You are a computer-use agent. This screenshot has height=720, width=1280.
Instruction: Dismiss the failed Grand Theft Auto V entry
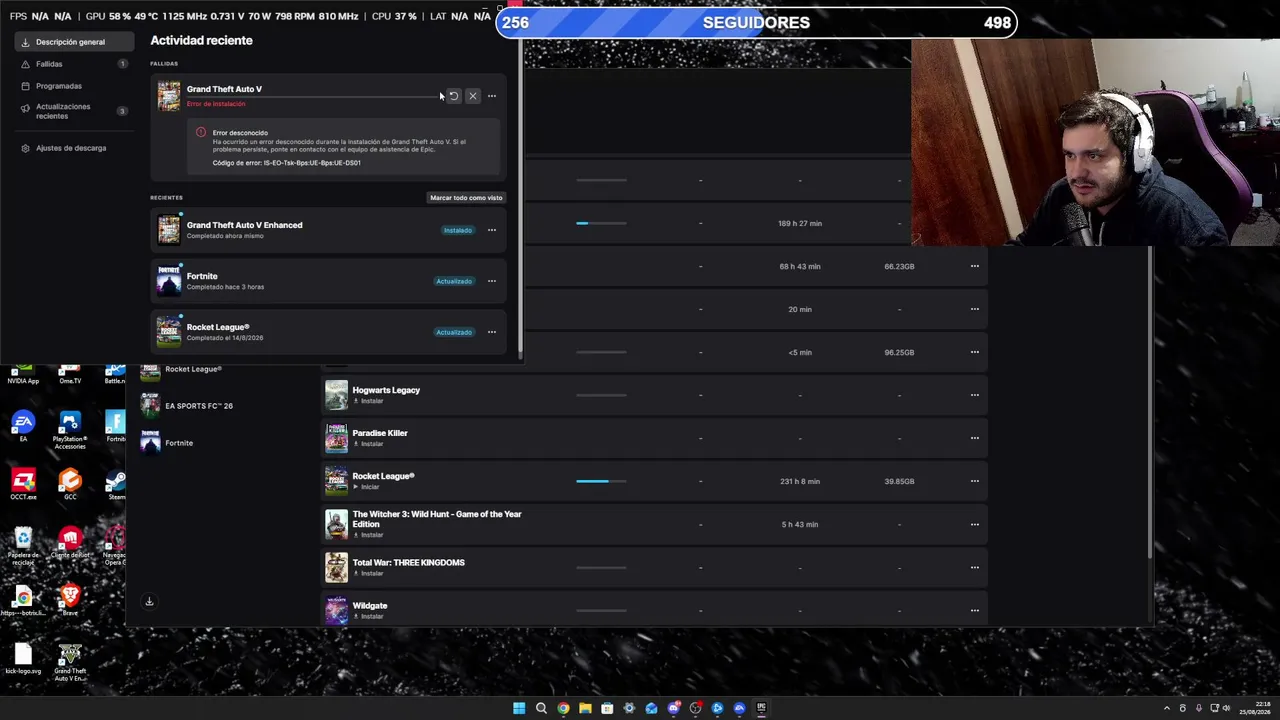coord(473,96)
